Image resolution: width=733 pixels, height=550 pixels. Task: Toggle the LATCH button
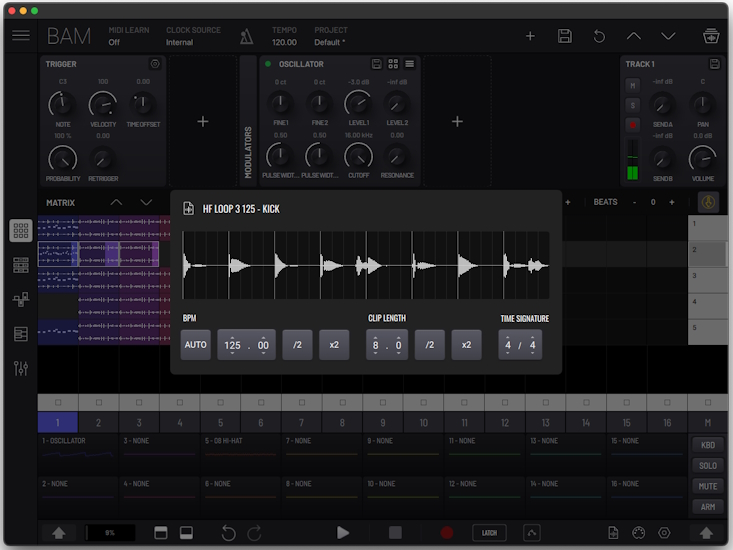click(x=489, y=533)
